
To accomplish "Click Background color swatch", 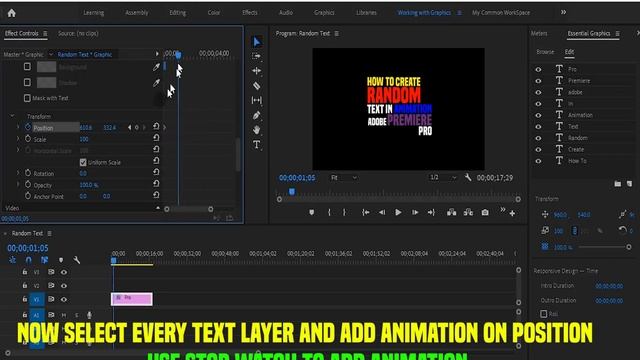I will [x=47, y=67].
